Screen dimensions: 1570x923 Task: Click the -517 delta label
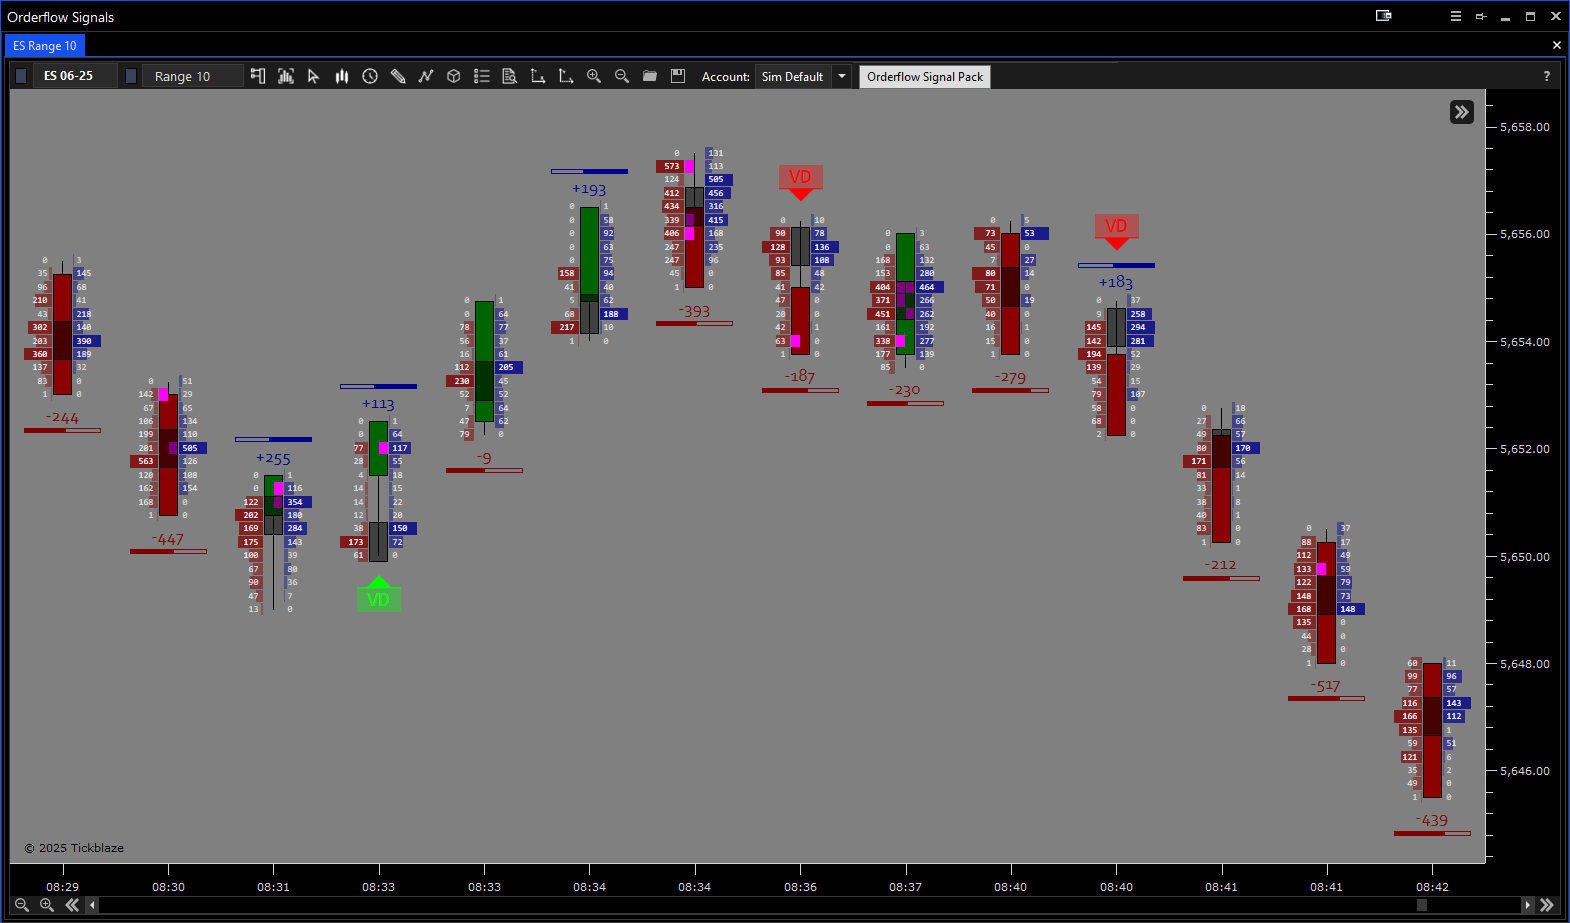[x=1326, y=686]
